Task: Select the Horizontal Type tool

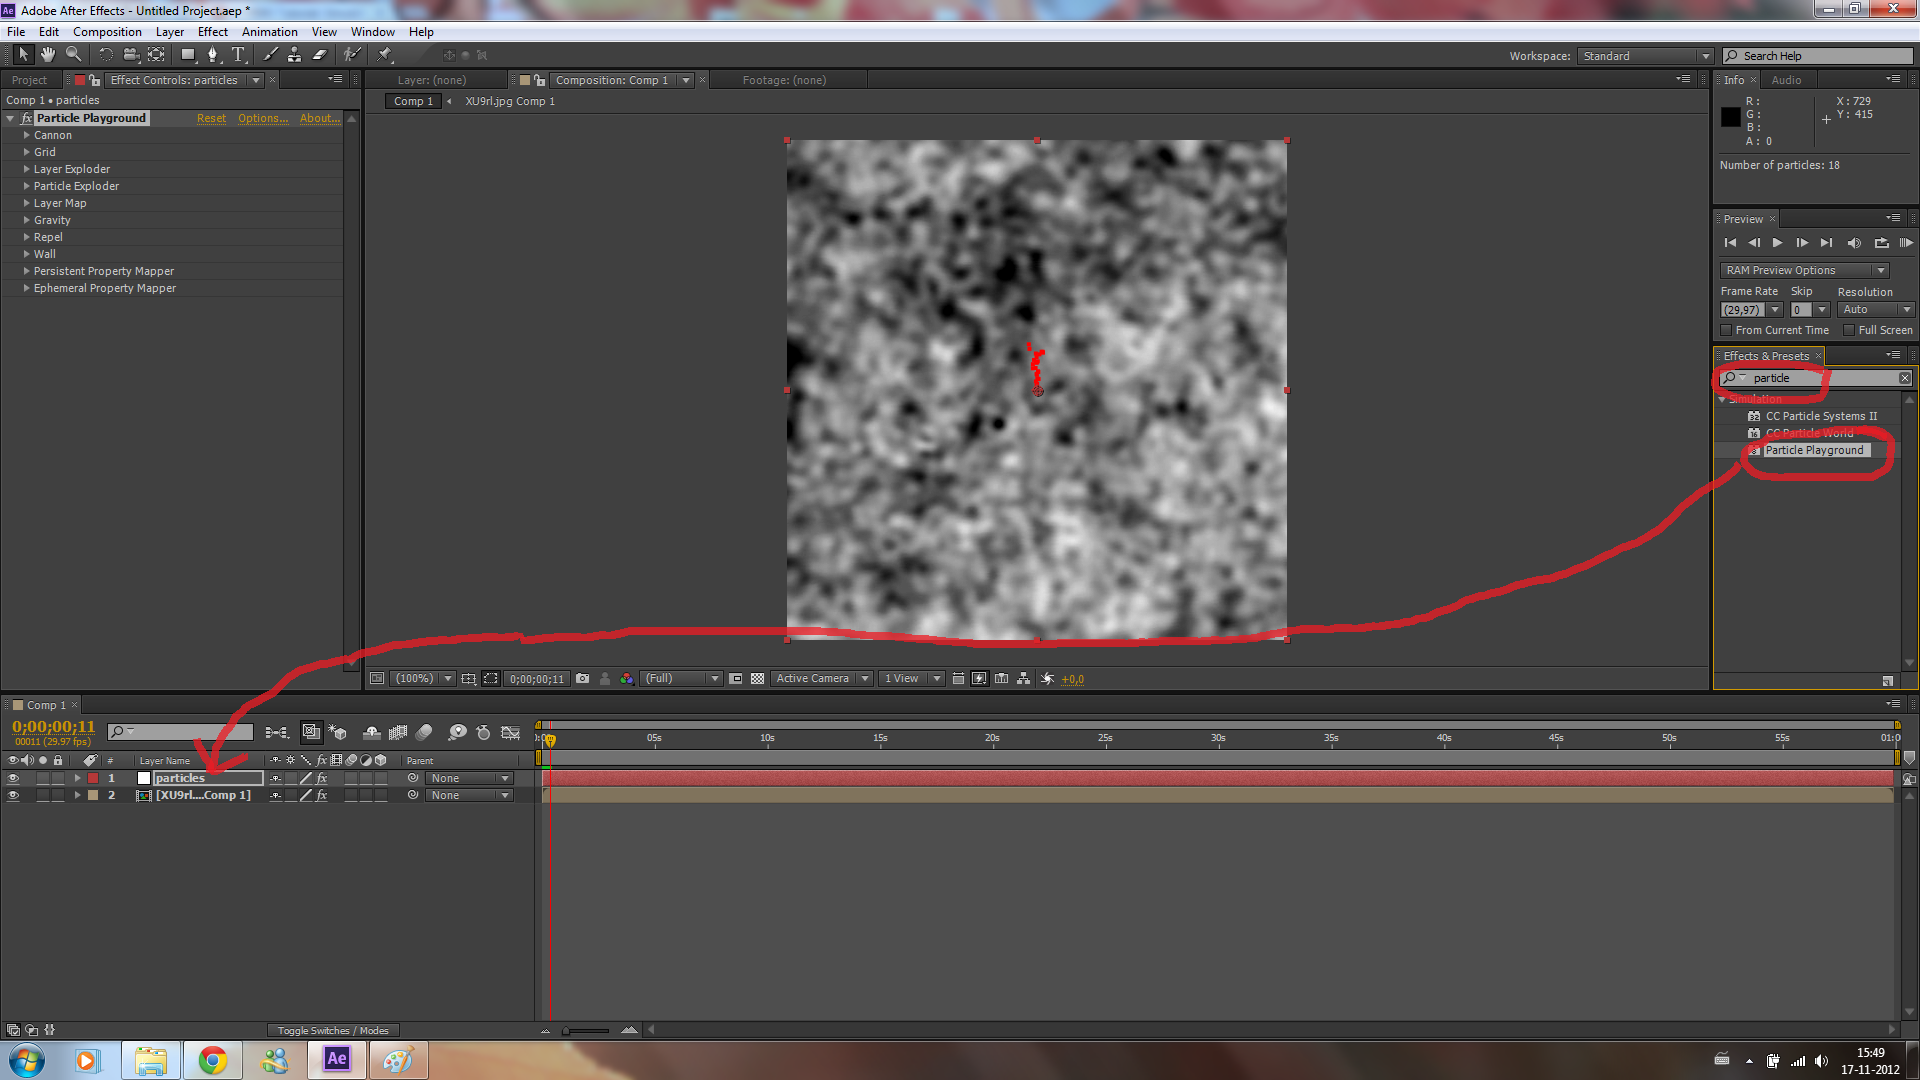Action: pyautogui.click(x=238, y=55)
